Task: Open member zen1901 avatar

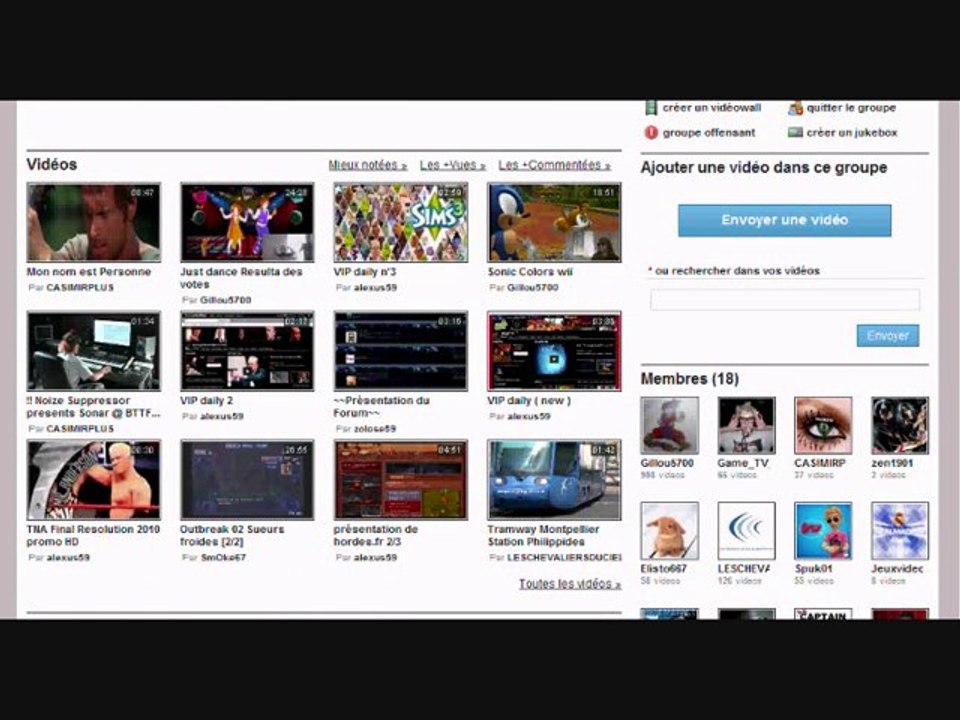Action: coord(900,426)
